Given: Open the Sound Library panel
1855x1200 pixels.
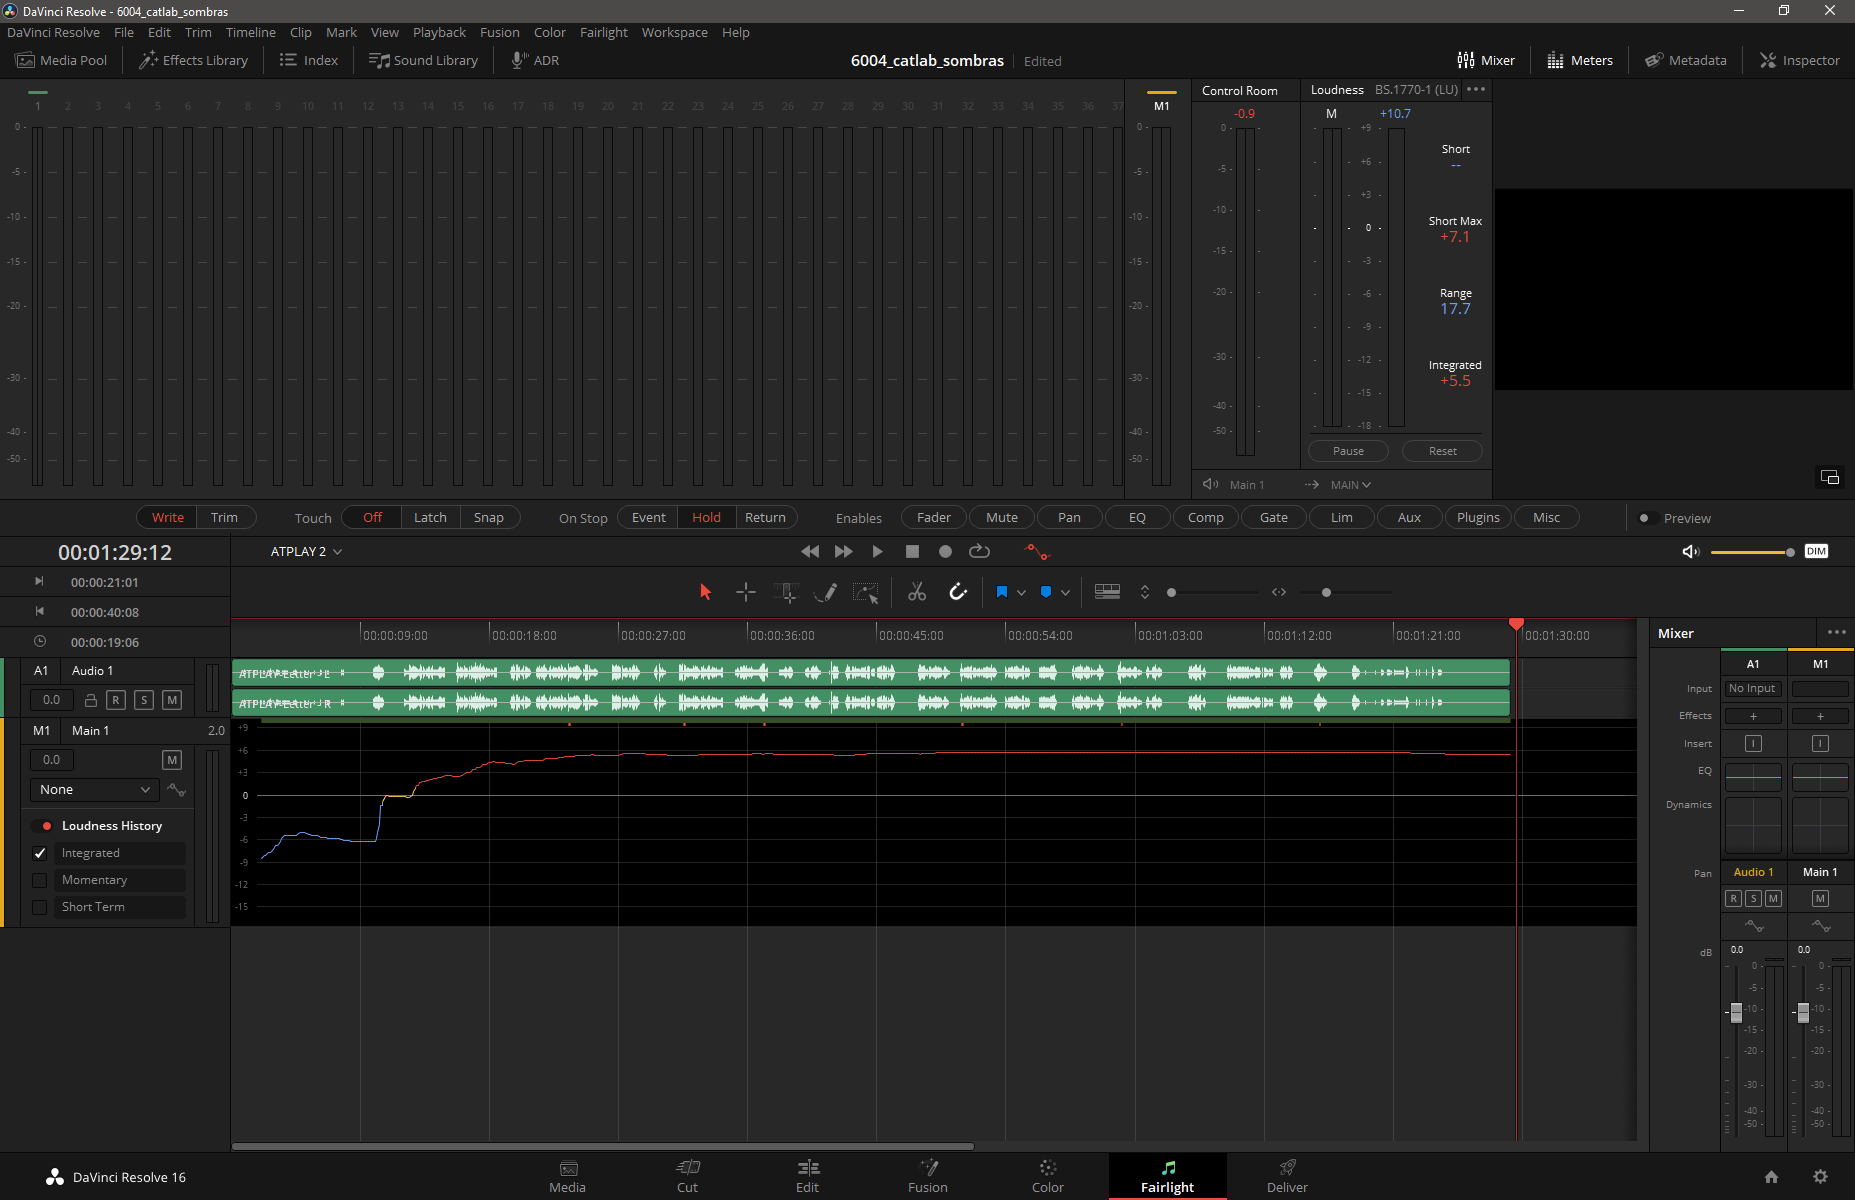Looking at the screenshot, I should click(423, 60).
